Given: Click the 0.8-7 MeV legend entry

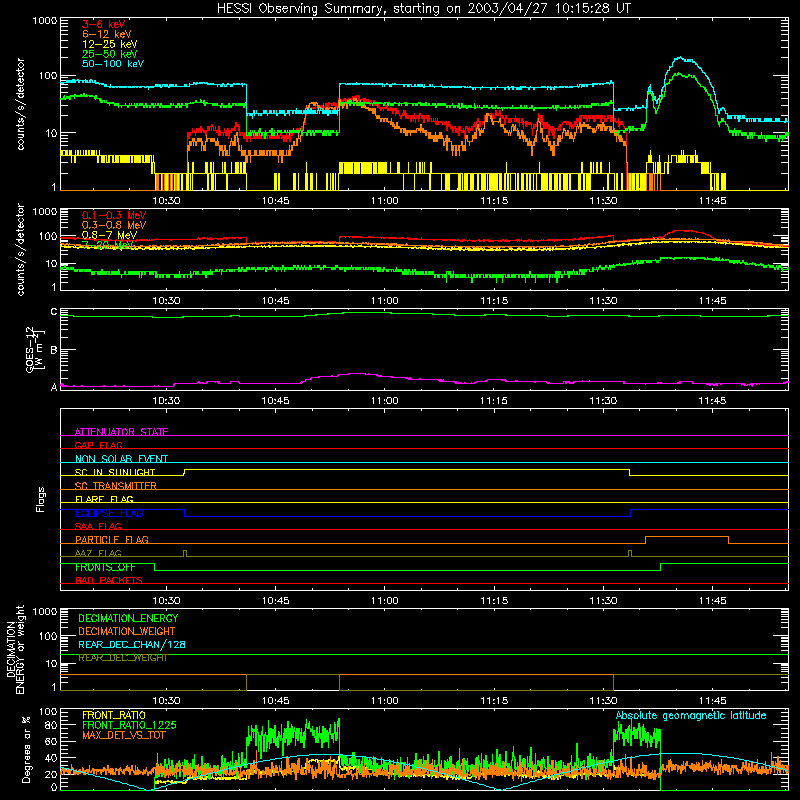Looking at the screenshot, I should point(109,235).
